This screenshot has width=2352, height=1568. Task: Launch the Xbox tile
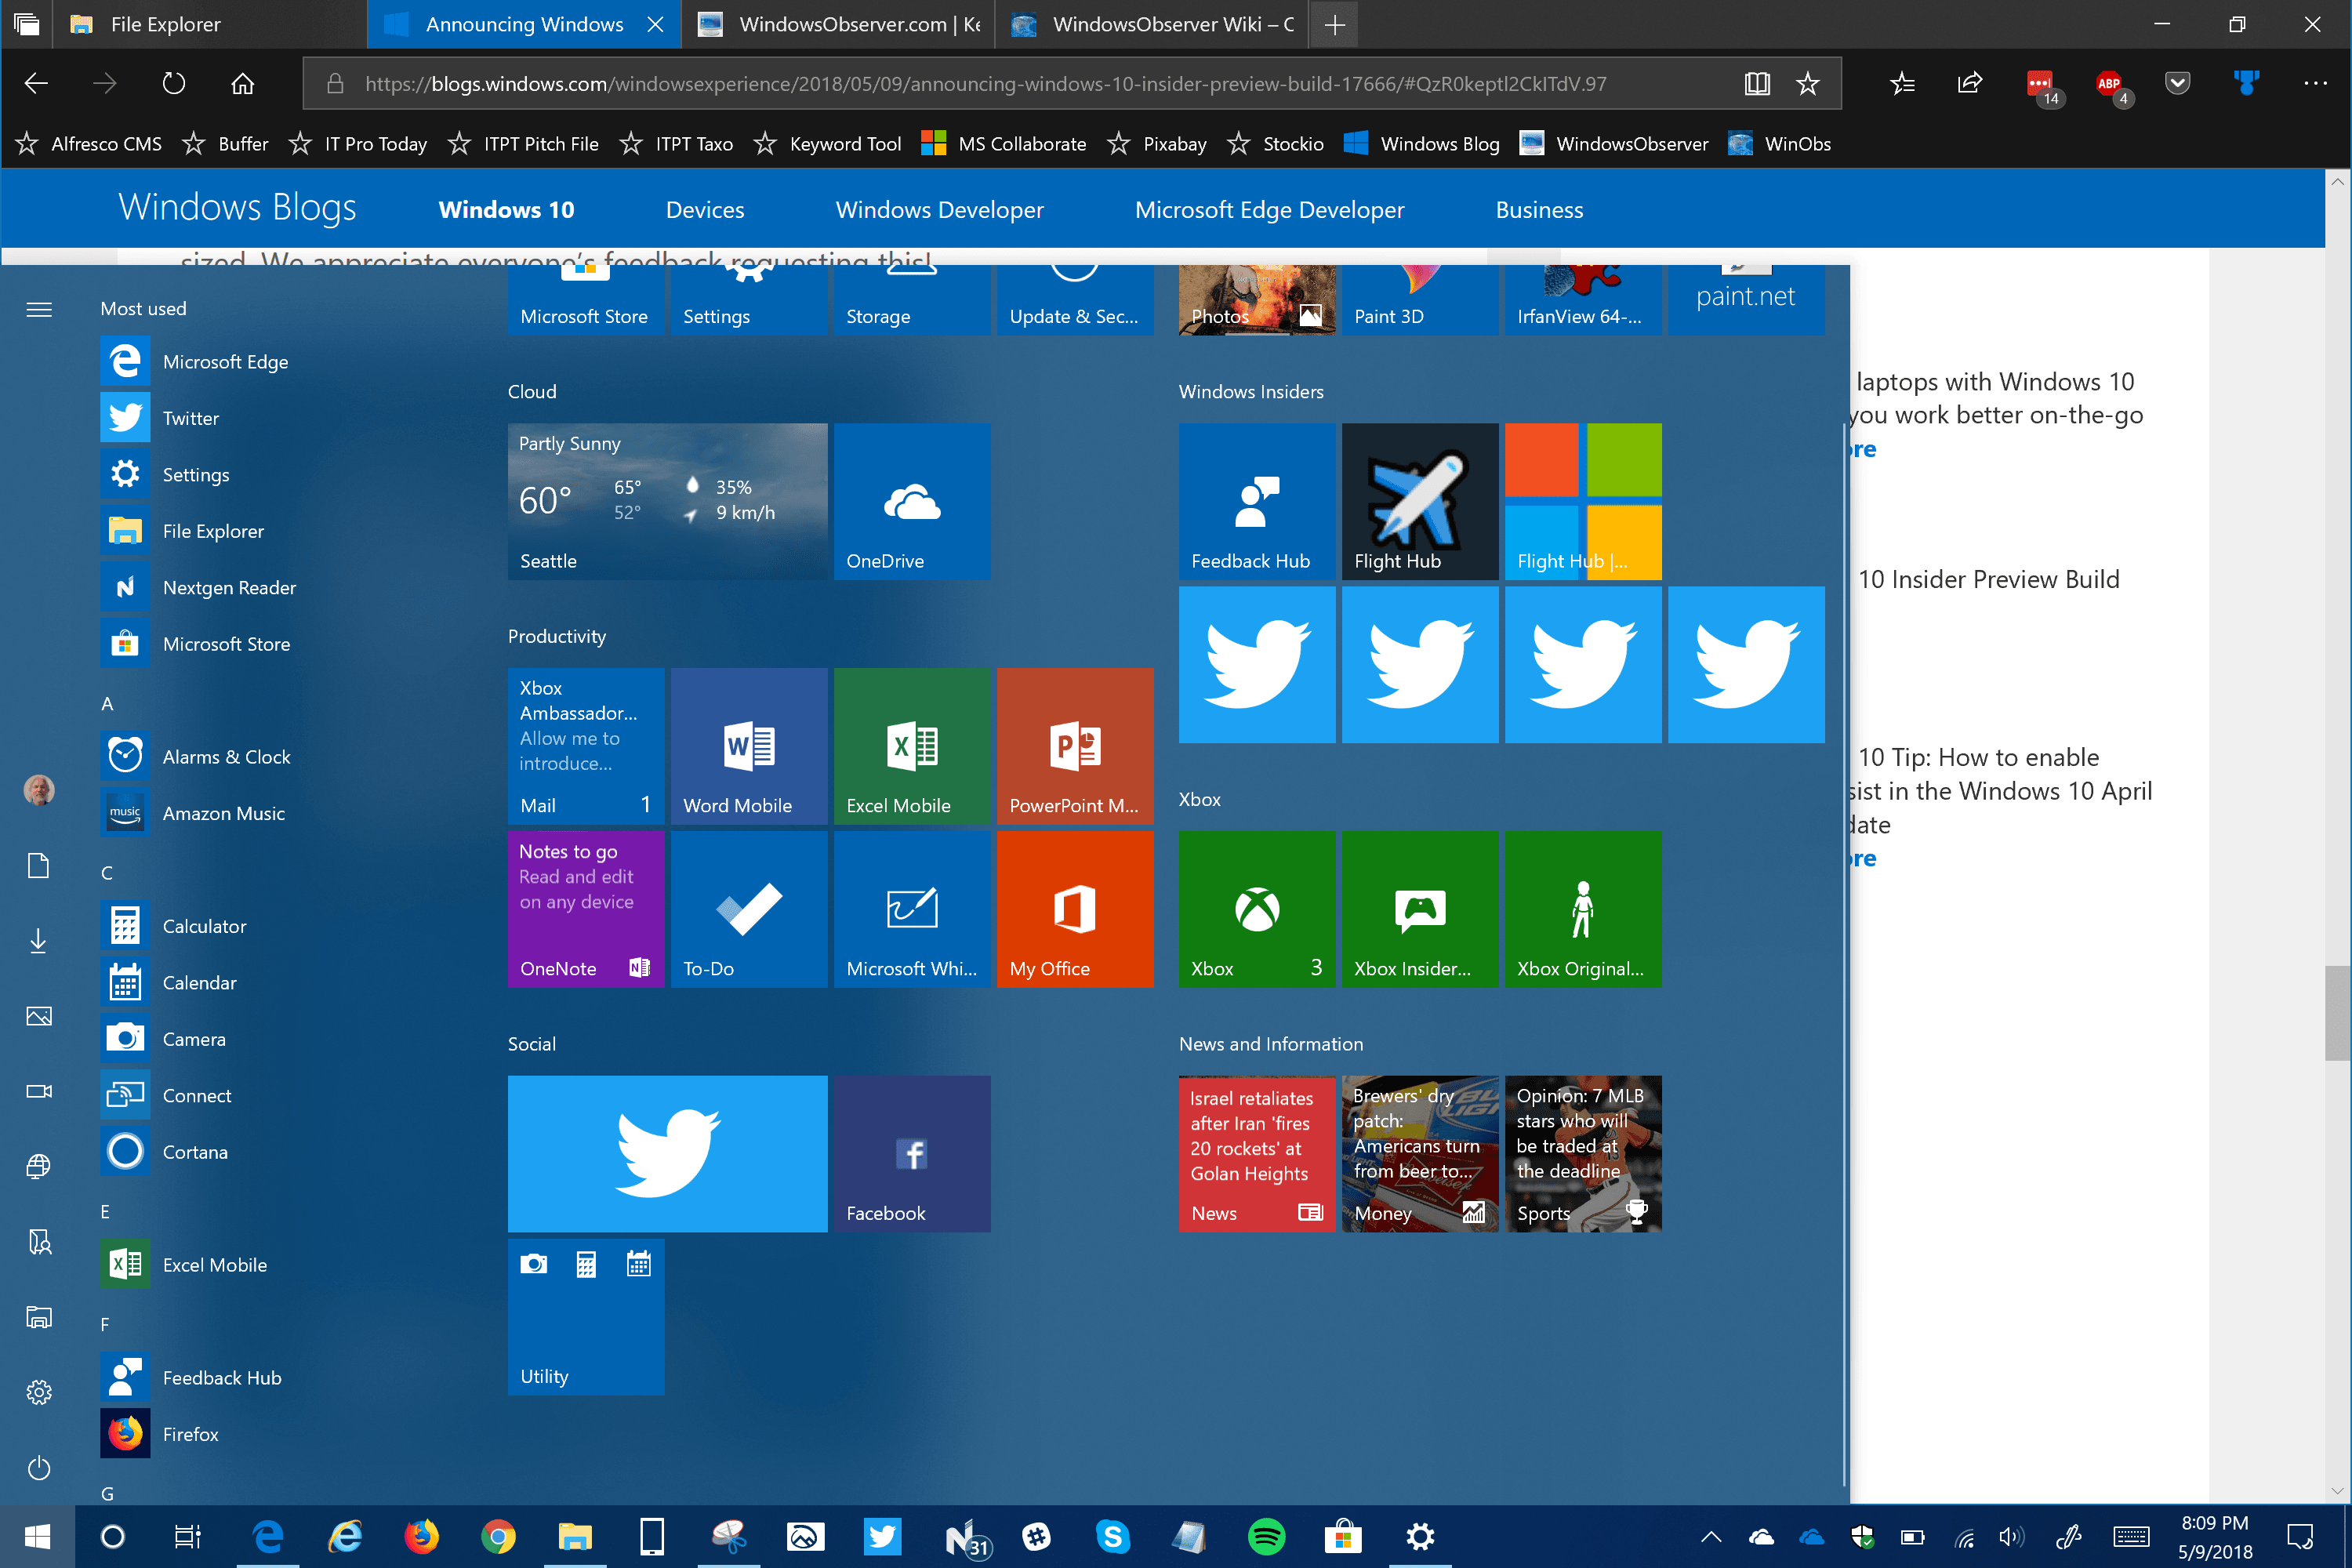pos(1256,909)
